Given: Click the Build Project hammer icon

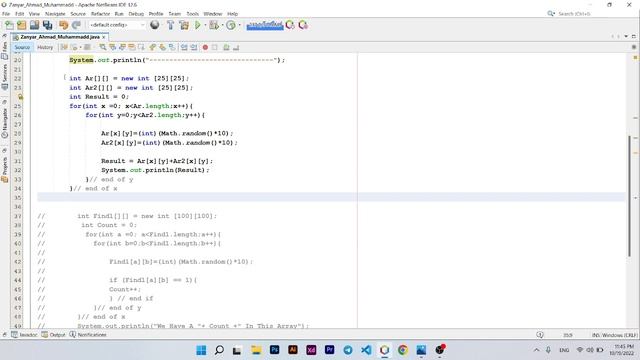Looking at the screenshot, I should [x=171, y=25].
